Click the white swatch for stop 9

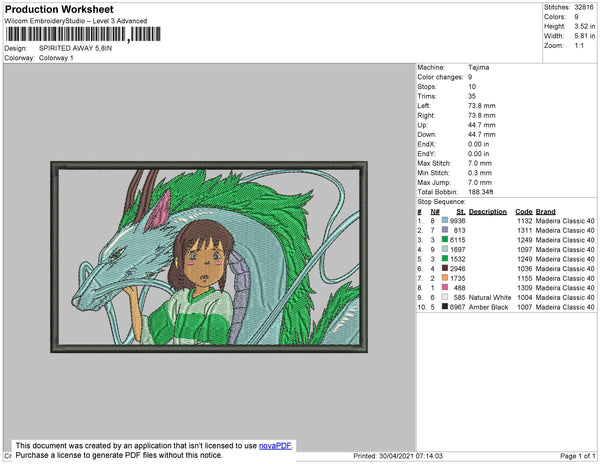point(445,297)
